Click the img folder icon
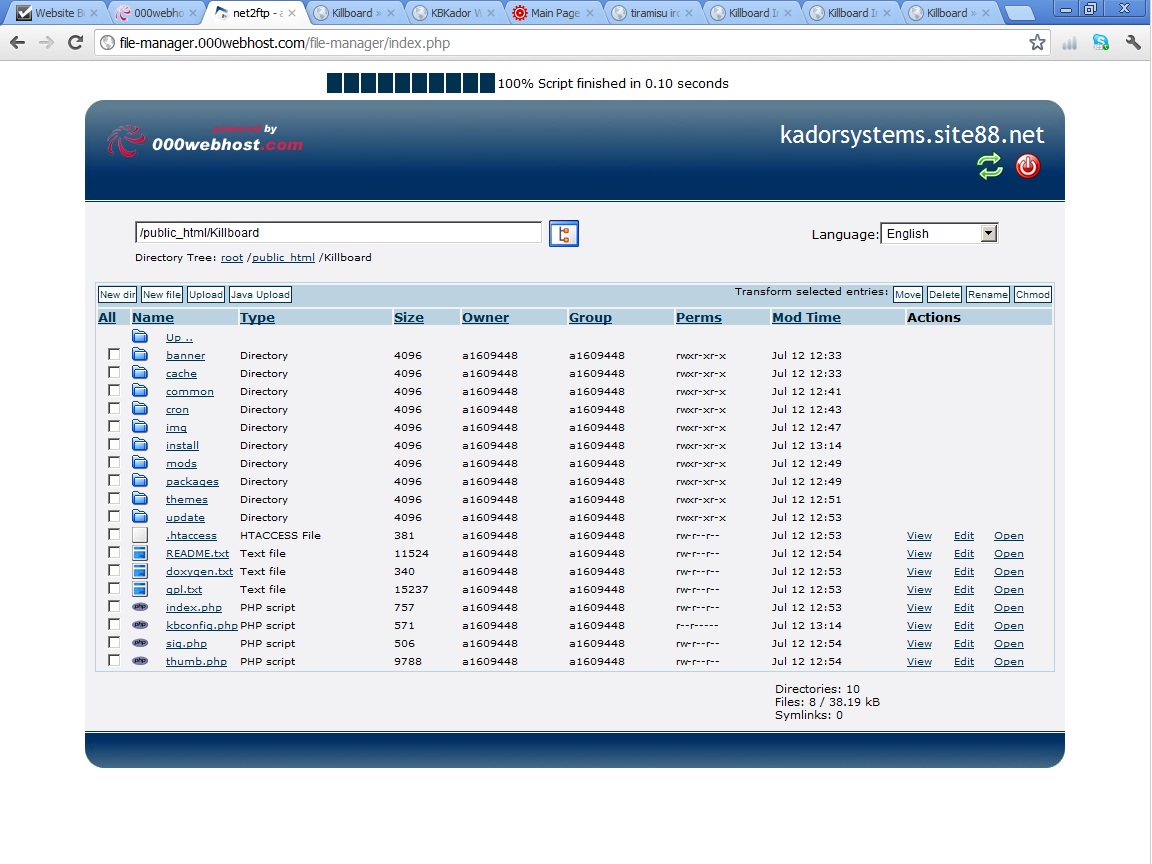 tap(140, 427)
